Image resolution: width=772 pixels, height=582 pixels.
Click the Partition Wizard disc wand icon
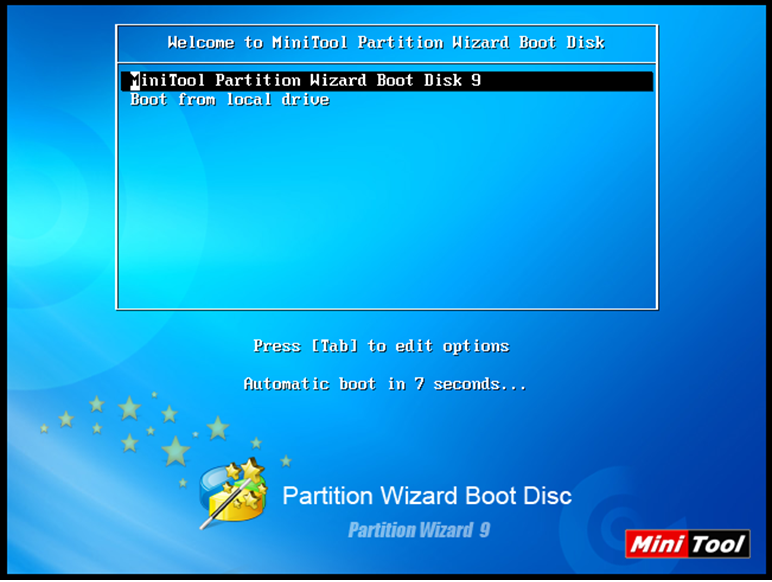(x=233, y=494)
